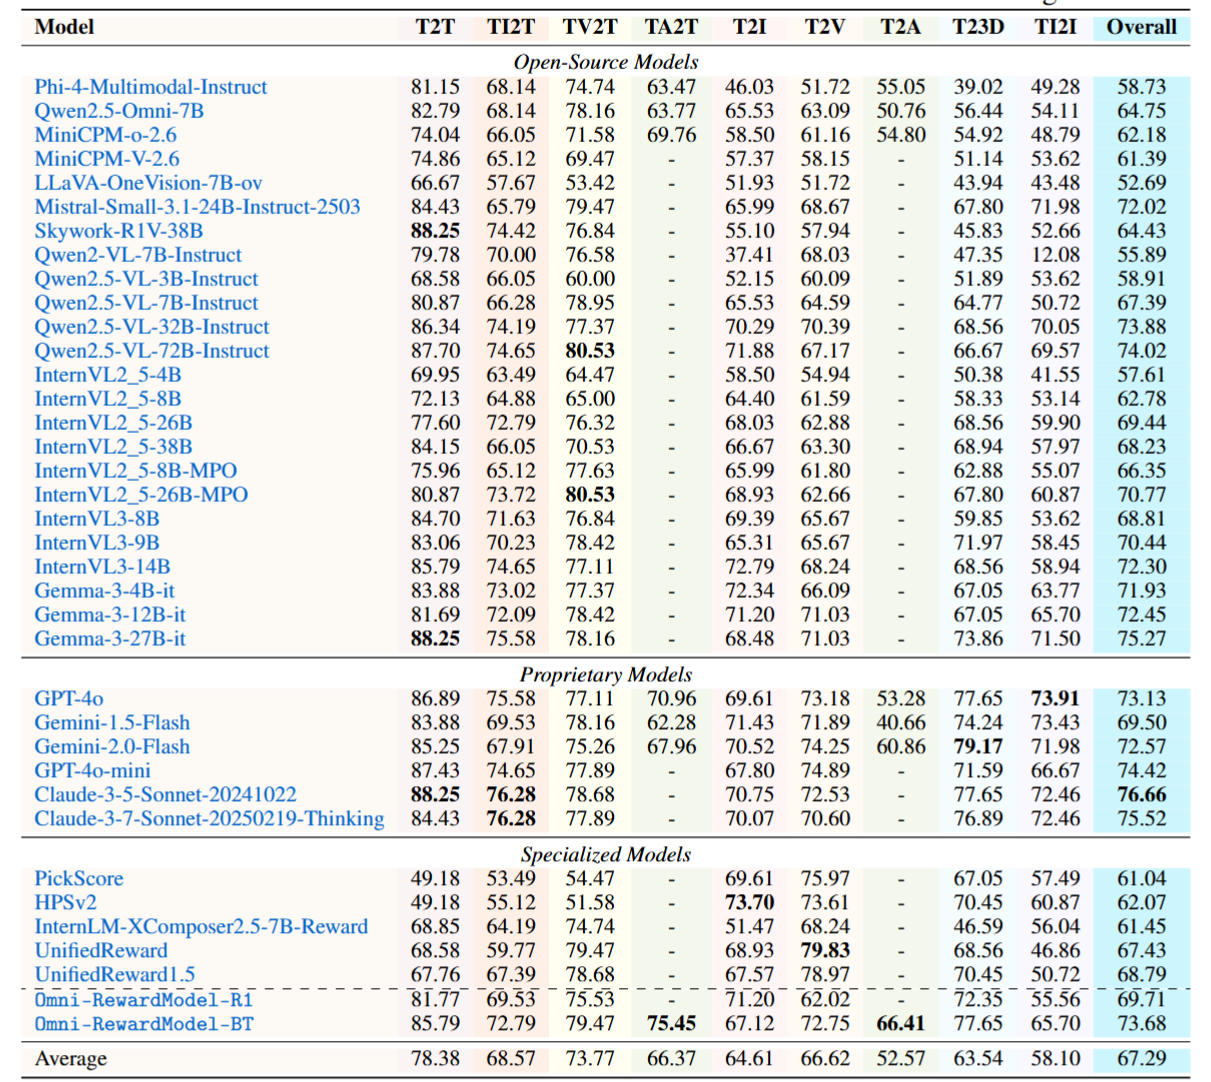Click the InternVL3-9B link
The image size is (1211, 1082).
[97, 543]
